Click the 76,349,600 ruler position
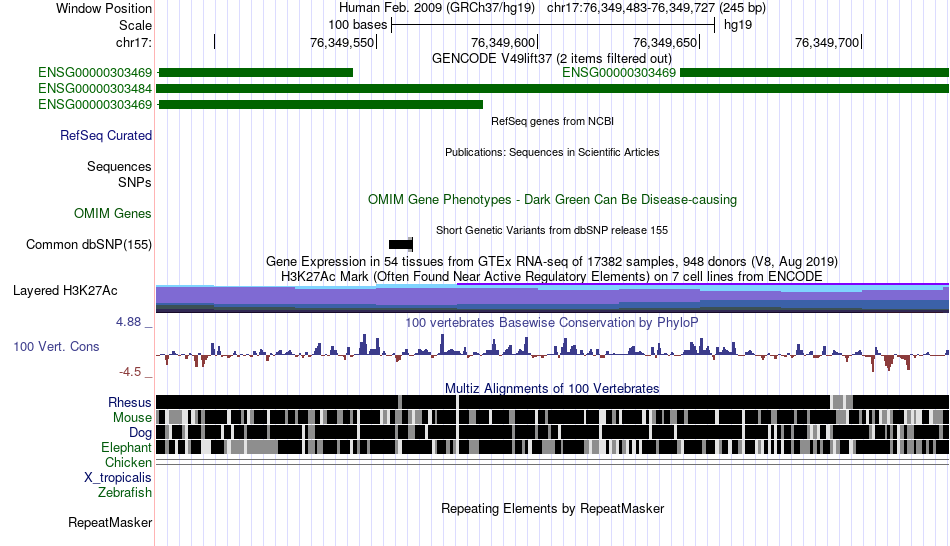 (503, 42)
